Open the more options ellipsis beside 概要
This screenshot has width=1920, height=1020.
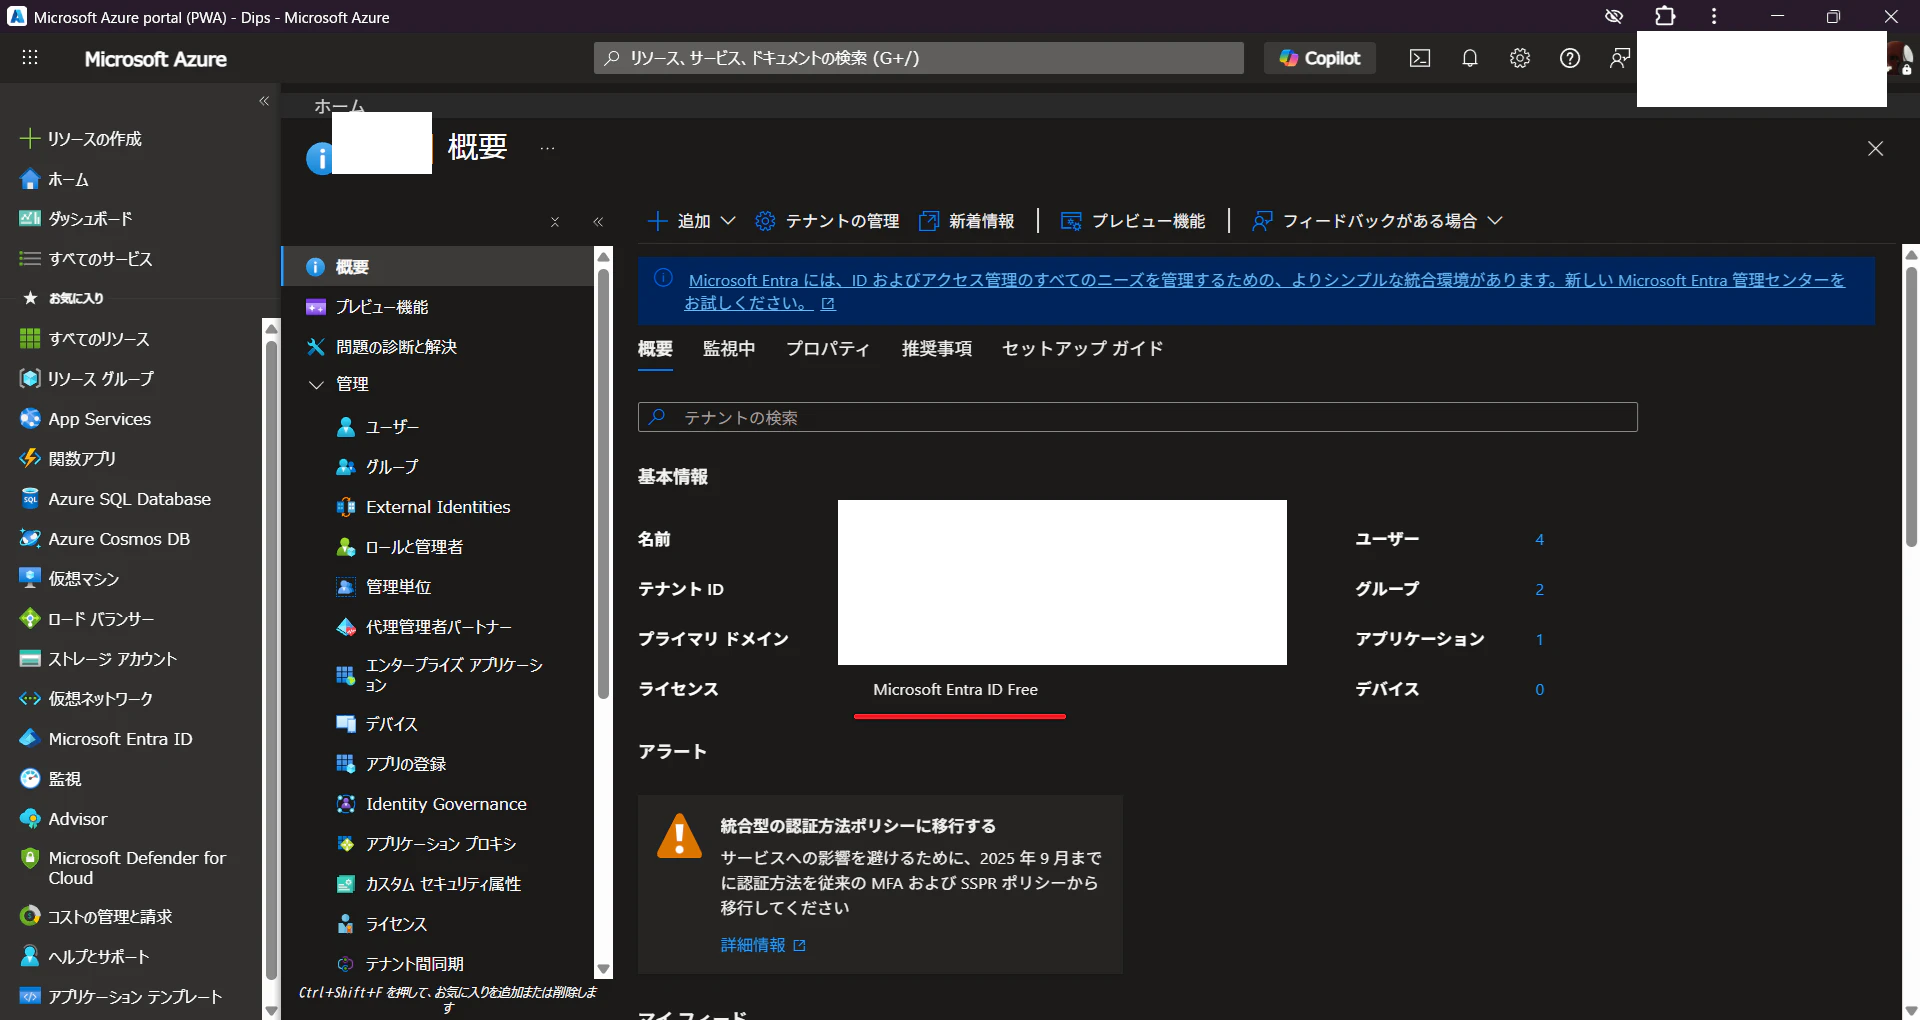(x=547, y=148)
